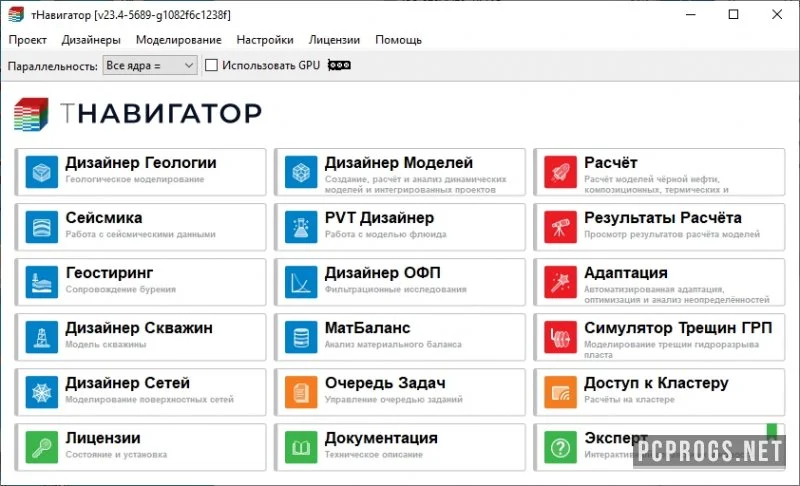Click the Адаптация magic wand icon

tap(560, 282)
